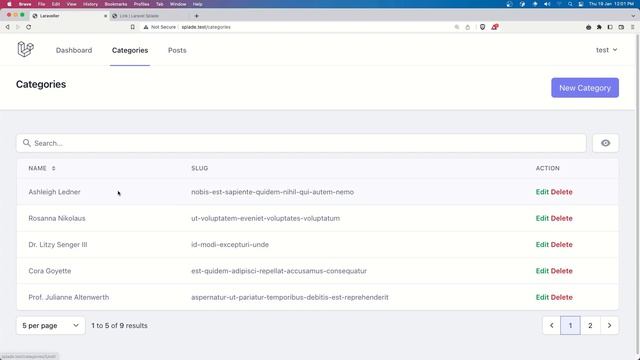
Task: Edit the Dr. Litzy Senger III category
Action: (542, 244)
